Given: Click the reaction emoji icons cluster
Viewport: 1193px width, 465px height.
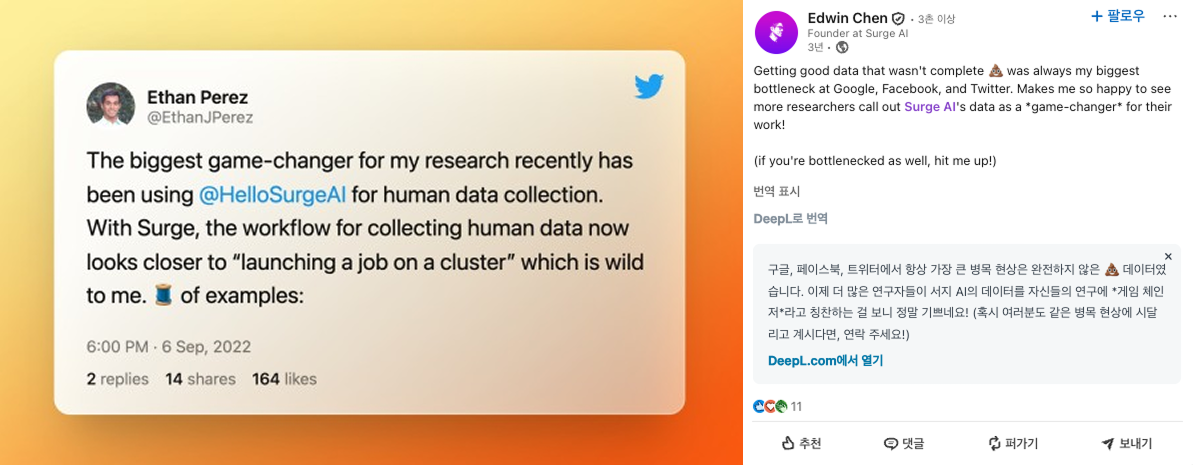Looking at the screenshot, I should (770, 406).
